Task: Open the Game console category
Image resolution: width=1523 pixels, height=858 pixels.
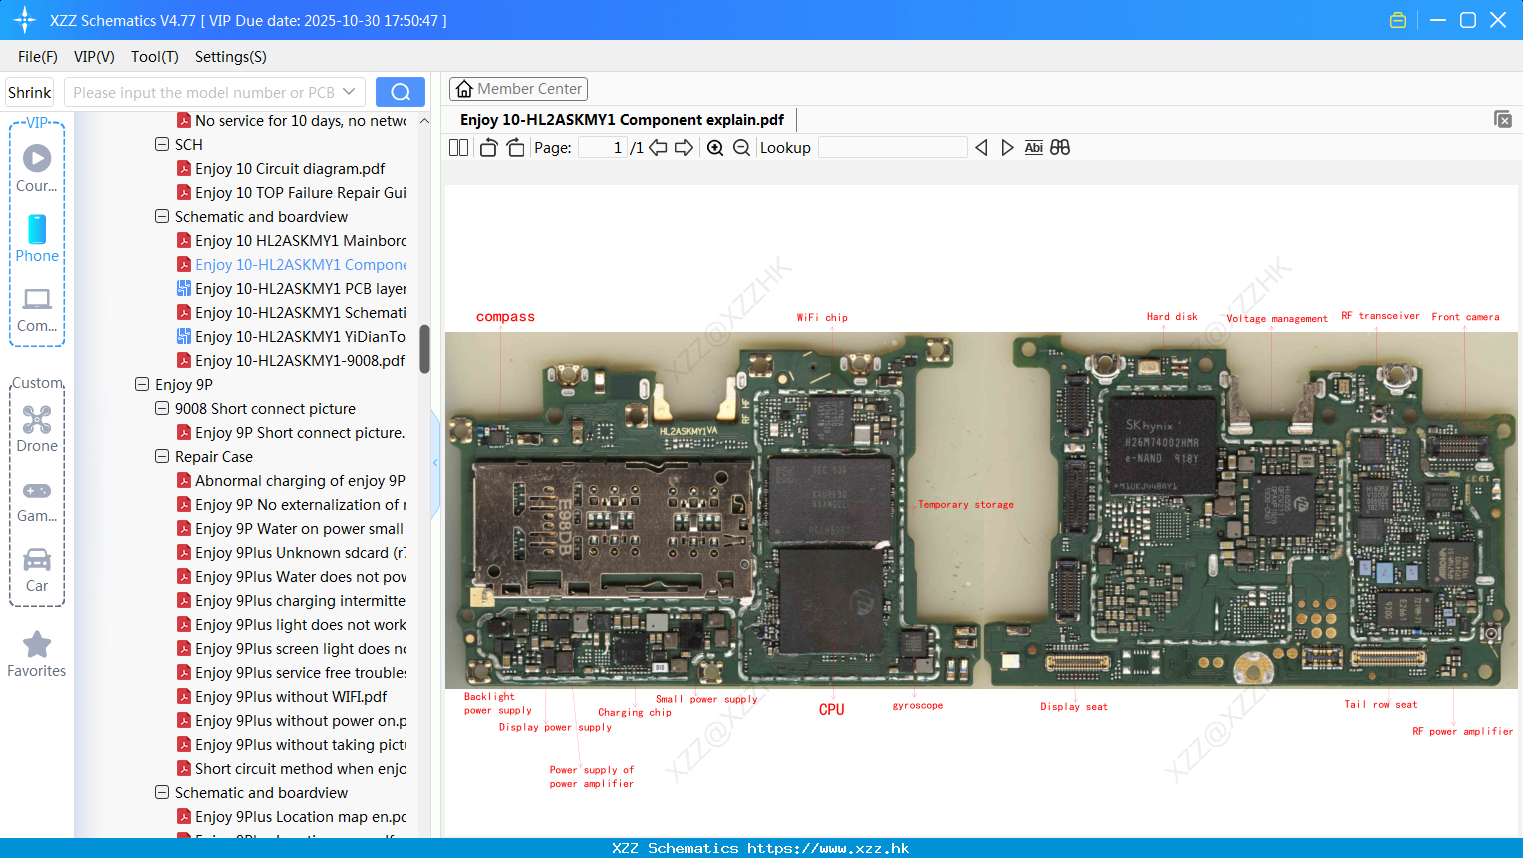Action: pos(37,500)
